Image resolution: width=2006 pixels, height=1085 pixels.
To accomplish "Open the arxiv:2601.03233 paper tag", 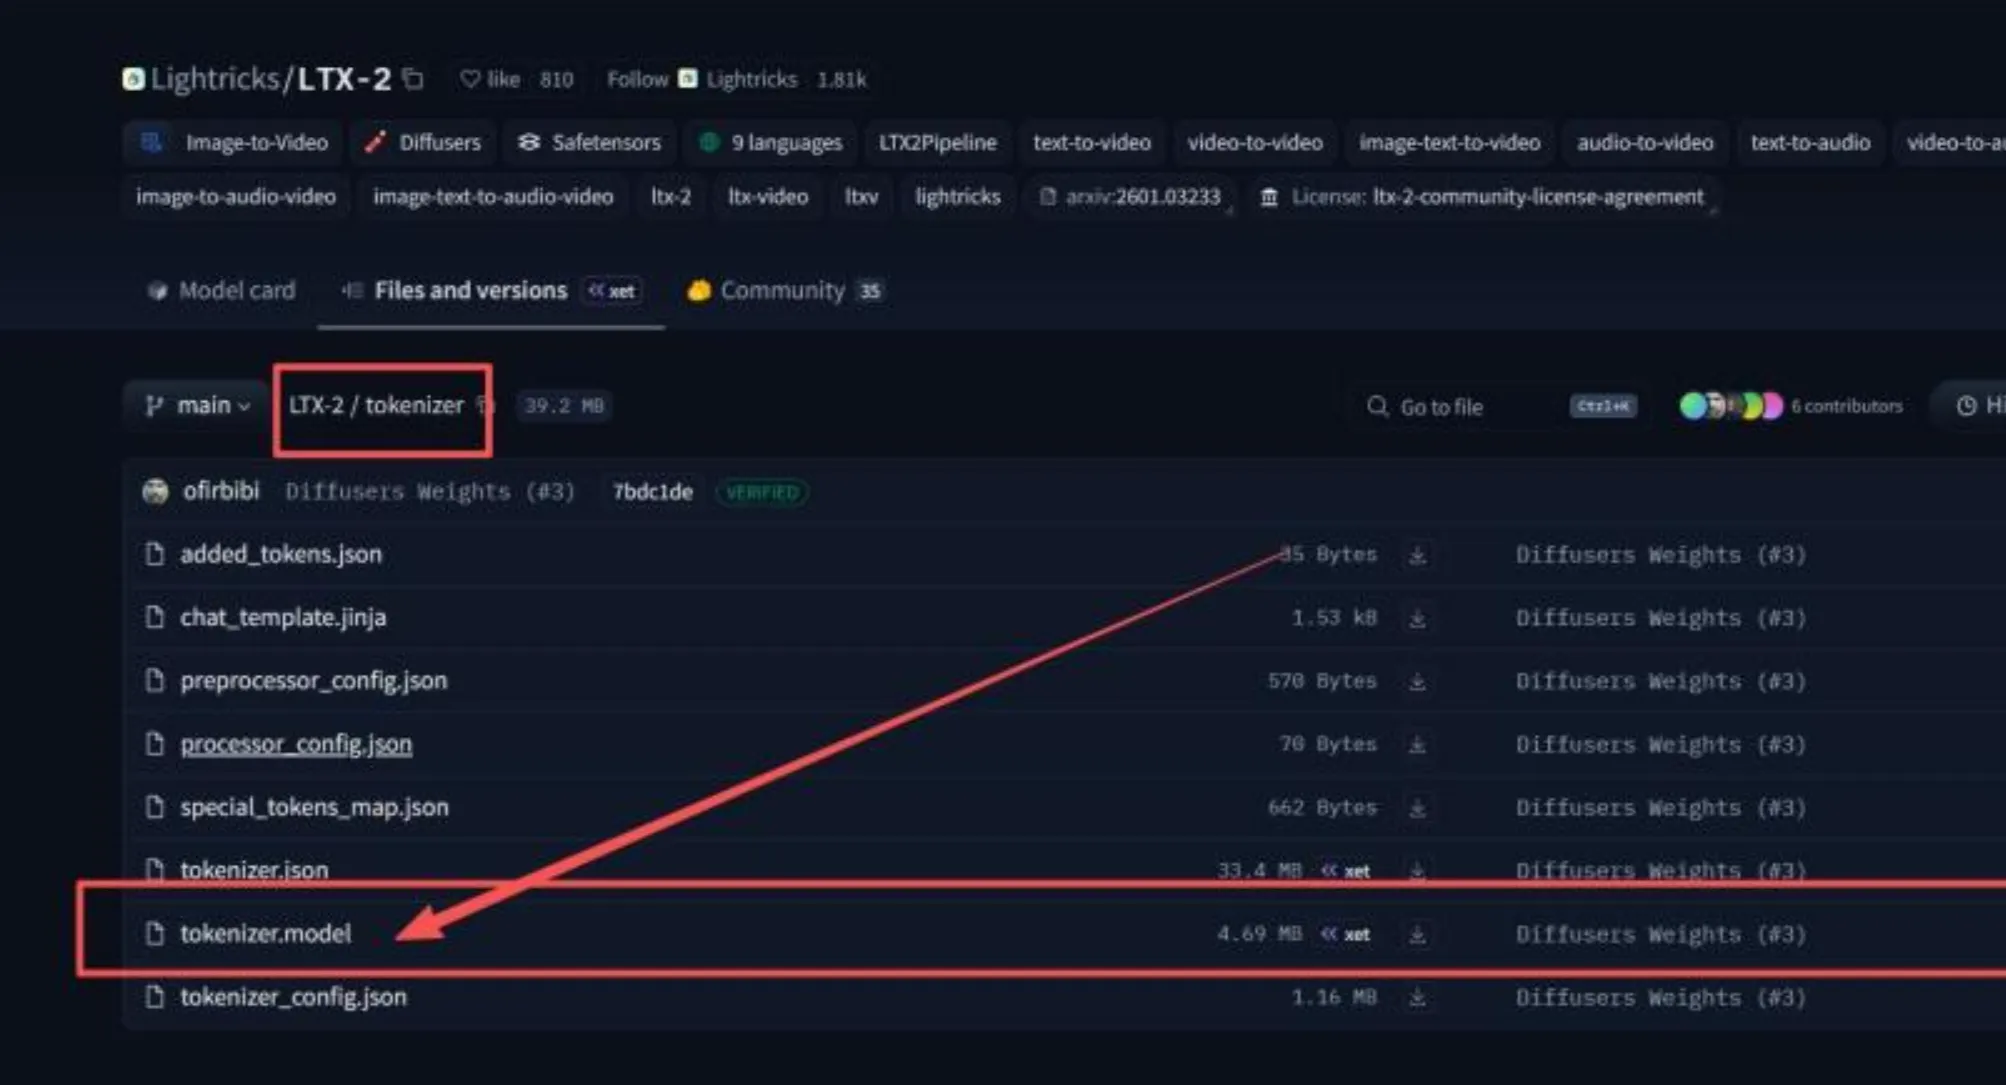I will [1130, 197].
